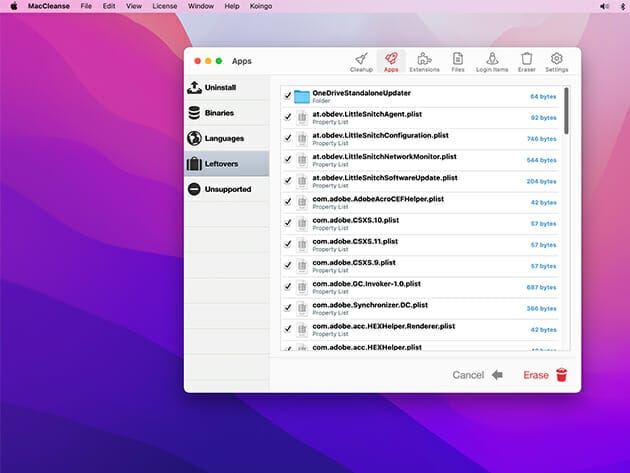Image resolution: width=630 pixels, height=473 pixels.
Task: Open Settings gear in toolbar
Action: point(557,62)
